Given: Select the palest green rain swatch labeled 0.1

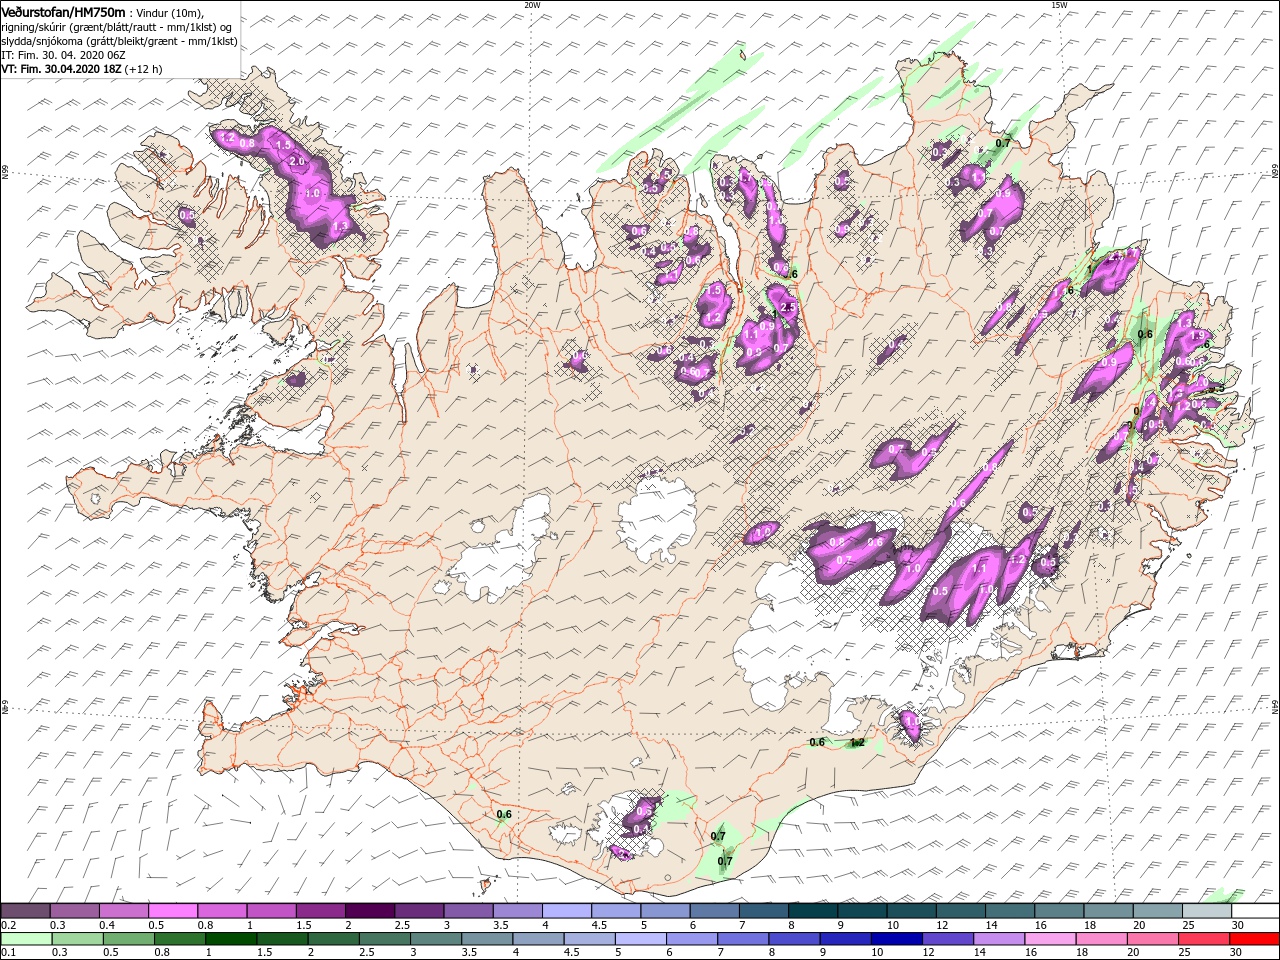Looking at the screenshot, I should click(x=25, y=939).
